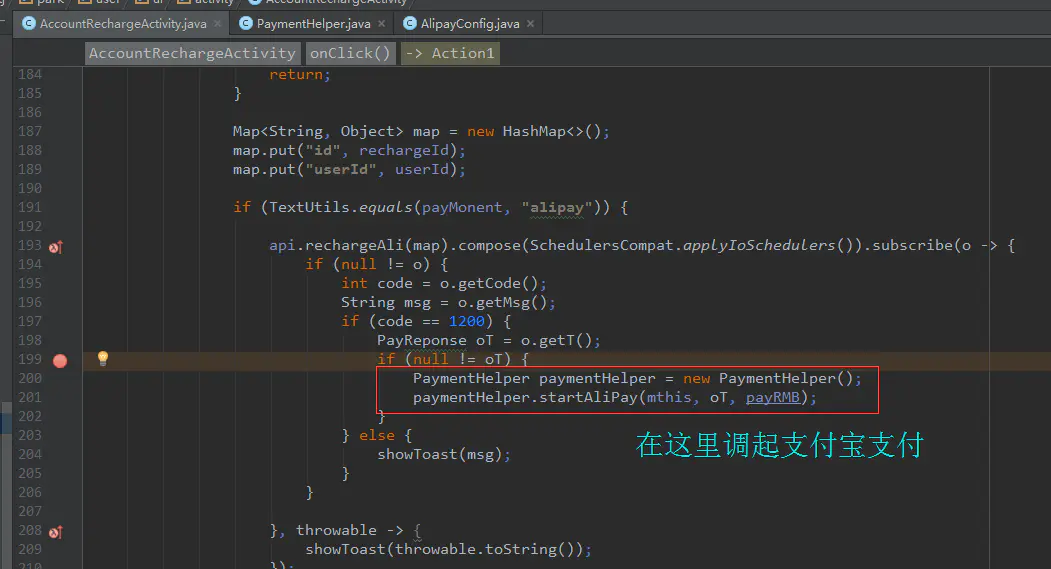Viewport: 1051px width, 569px height.
Task: Click the else keyword on line 203
Action: 377,436
